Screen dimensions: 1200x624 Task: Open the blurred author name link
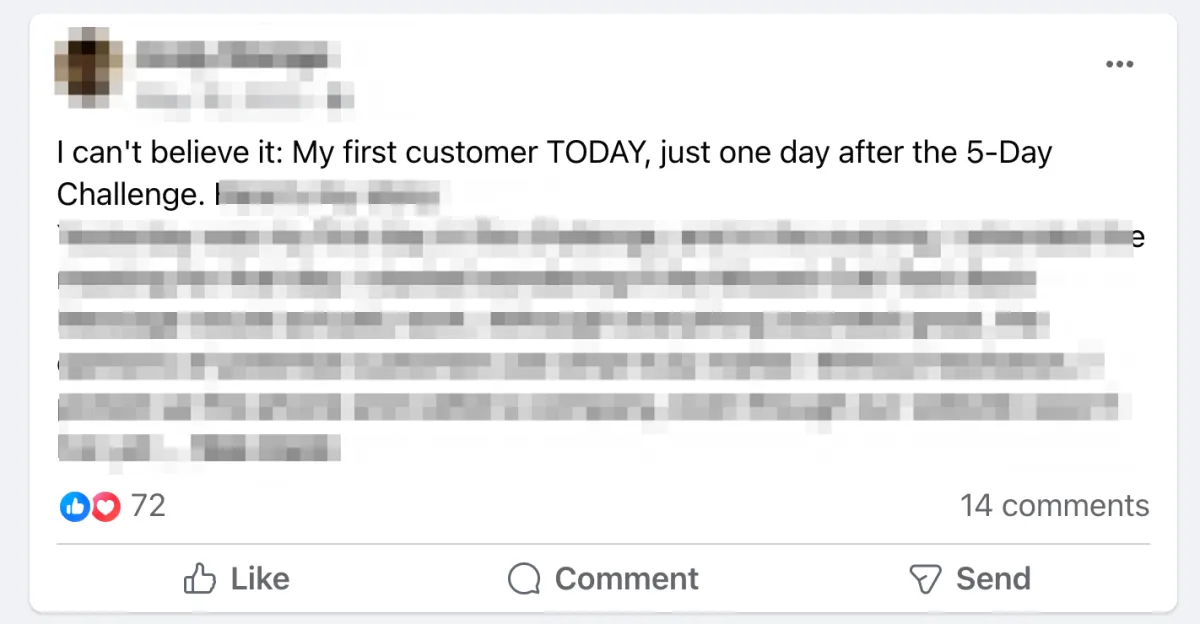pos(232,54)
